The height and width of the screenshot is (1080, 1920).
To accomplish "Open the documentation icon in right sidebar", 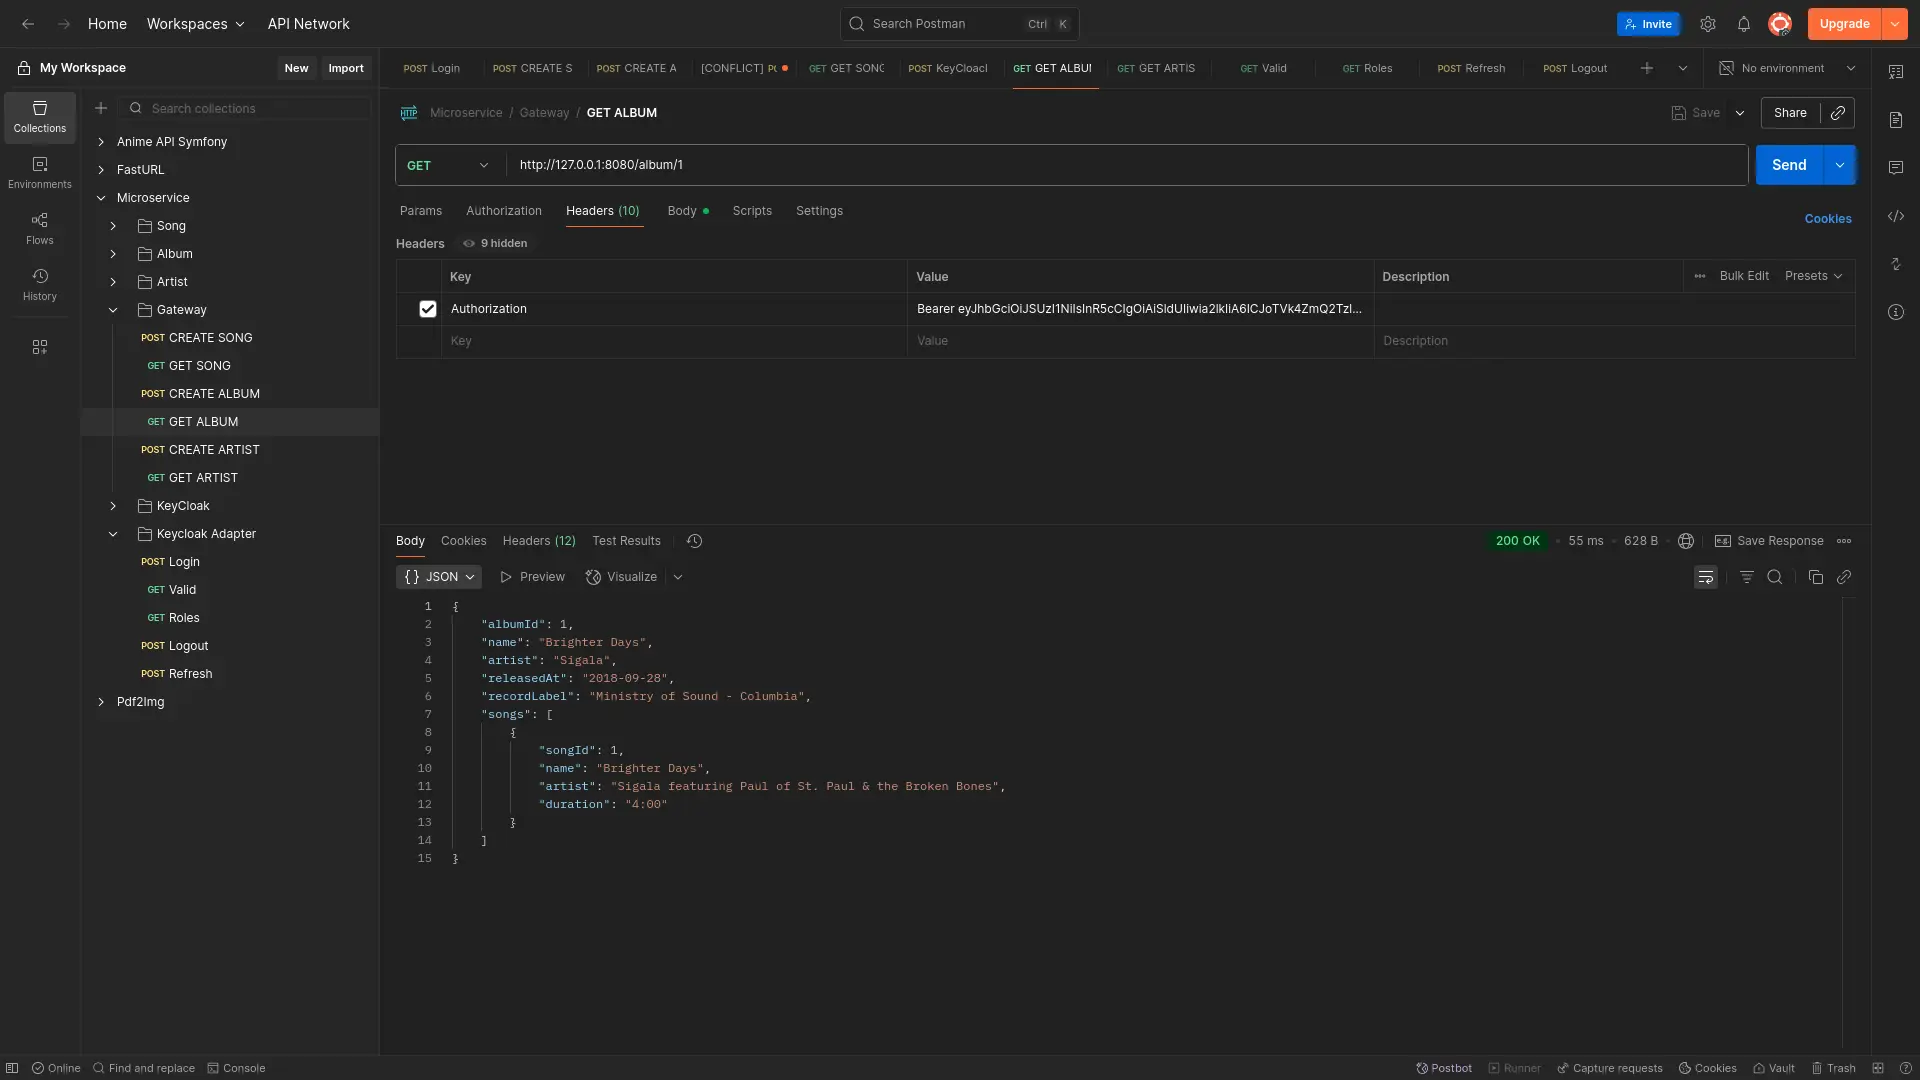I will click(1896, 120).
